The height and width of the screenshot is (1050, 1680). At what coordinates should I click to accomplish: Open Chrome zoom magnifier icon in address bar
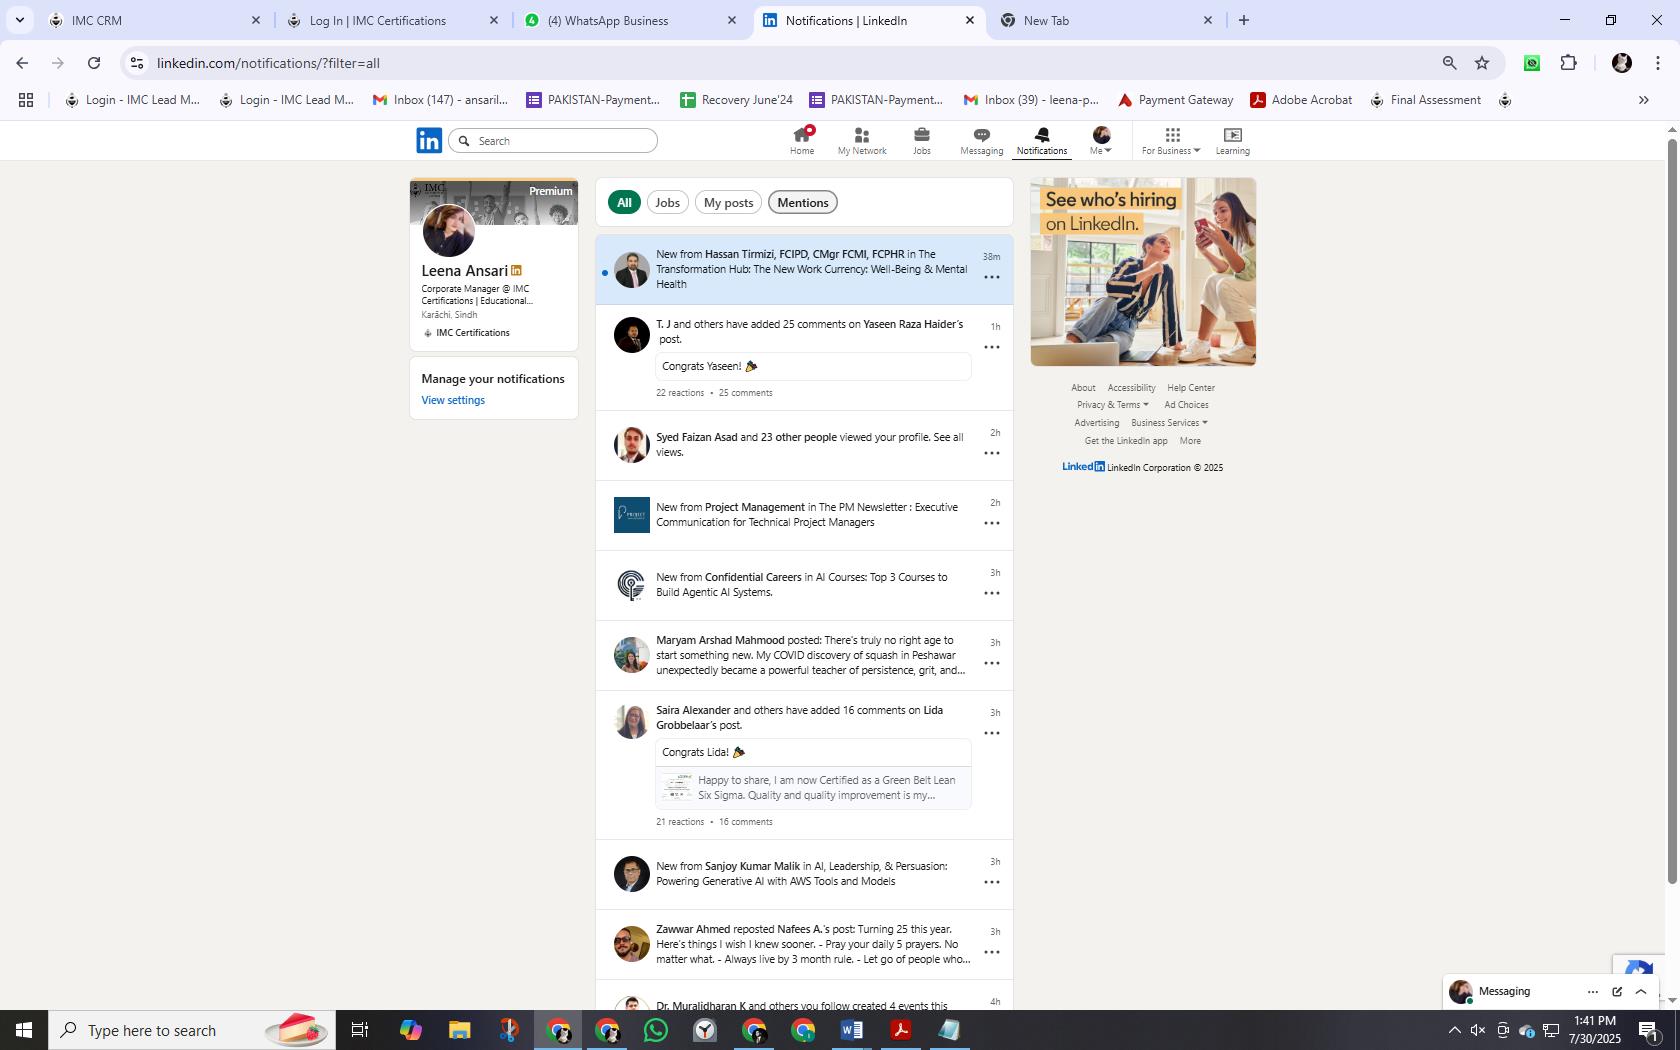1449,63
